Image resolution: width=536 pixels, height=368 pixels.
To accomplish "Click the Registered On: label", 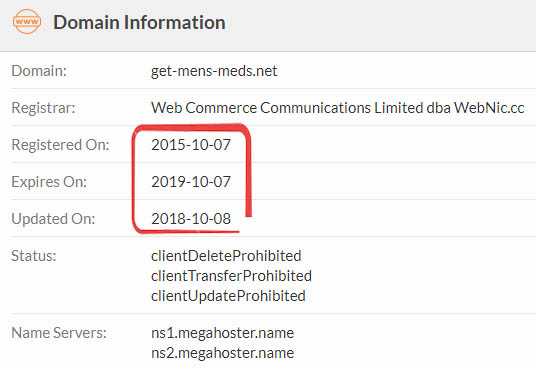I will tap(61, 145).
